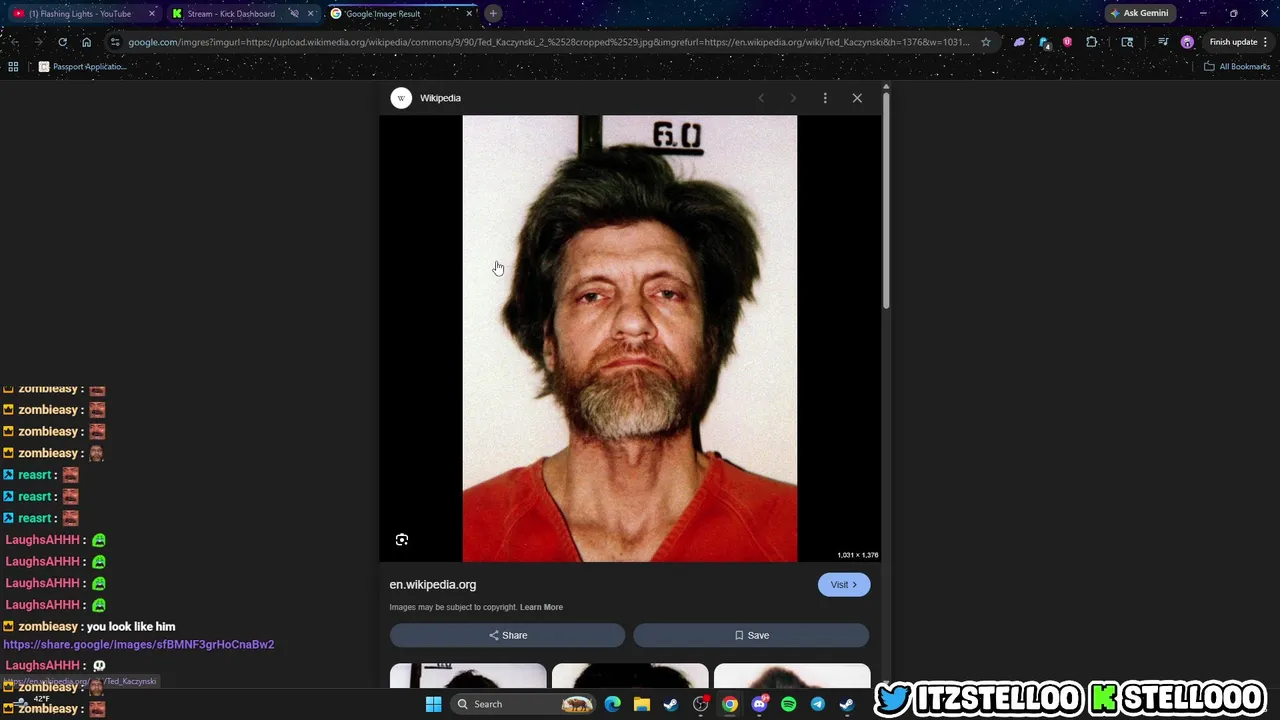Image resolution: width=1280 pixels, height=720 pixels.
Task: Open Telegram from the taskbar
Action: (817, 704)
